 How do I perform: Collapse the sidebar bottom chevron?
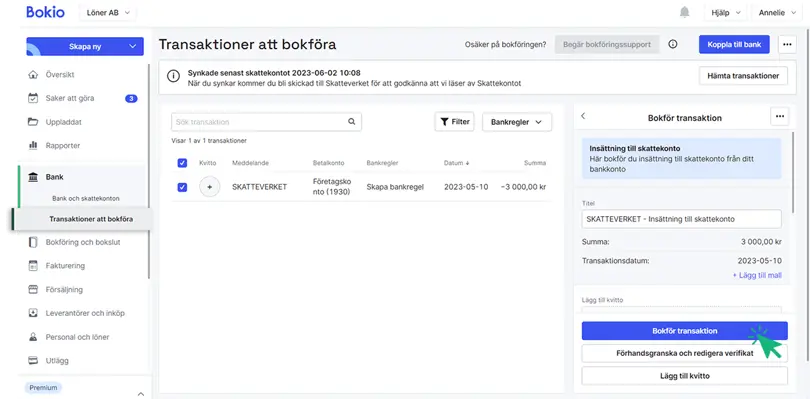[x=141, y=394]
